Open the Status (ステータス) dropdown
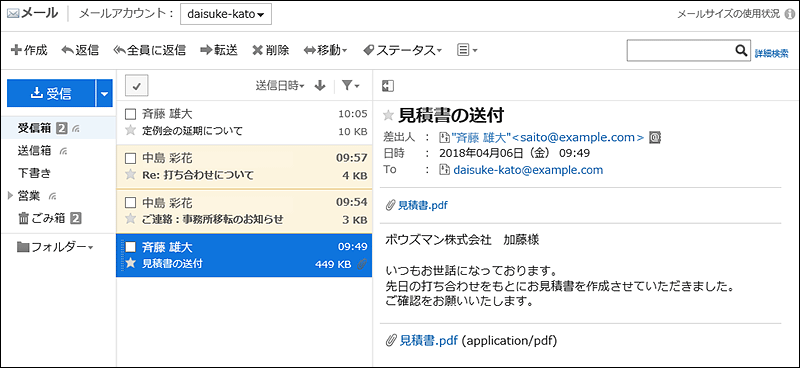The image size is (800, 368). (402, 50)
